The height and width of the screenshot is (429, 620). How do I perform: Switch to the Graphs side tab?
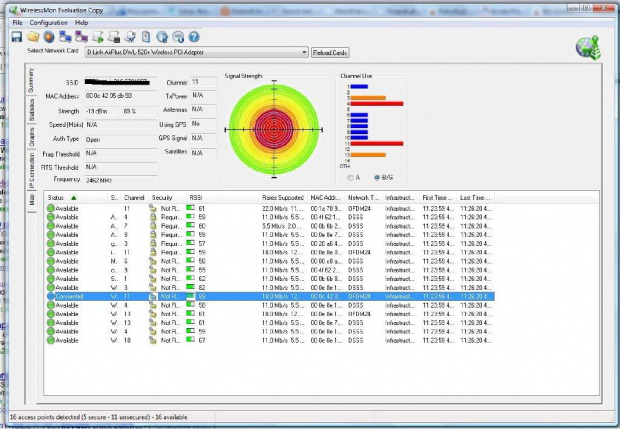click(31, 138)
